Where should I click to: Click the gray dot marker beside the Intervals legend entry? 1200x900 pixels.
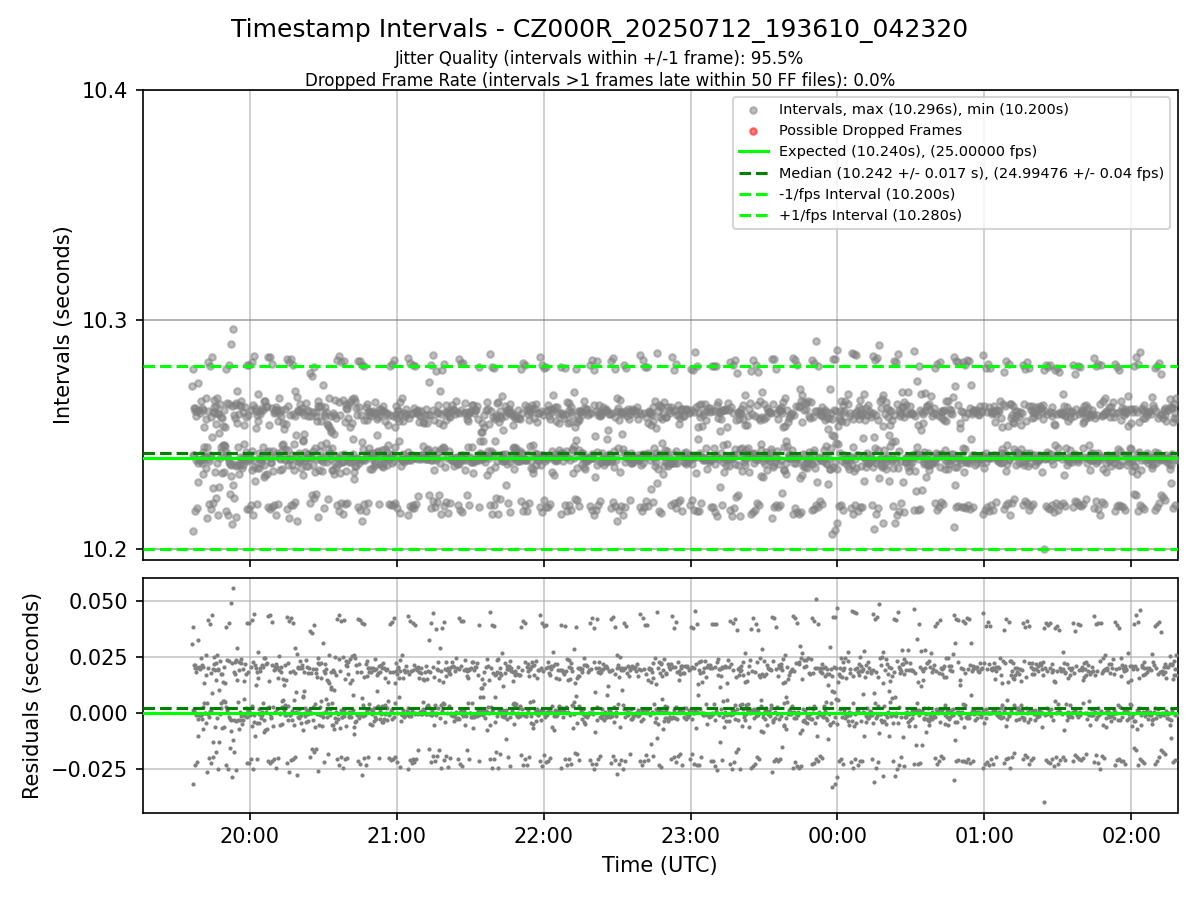(x=754, y=110)
